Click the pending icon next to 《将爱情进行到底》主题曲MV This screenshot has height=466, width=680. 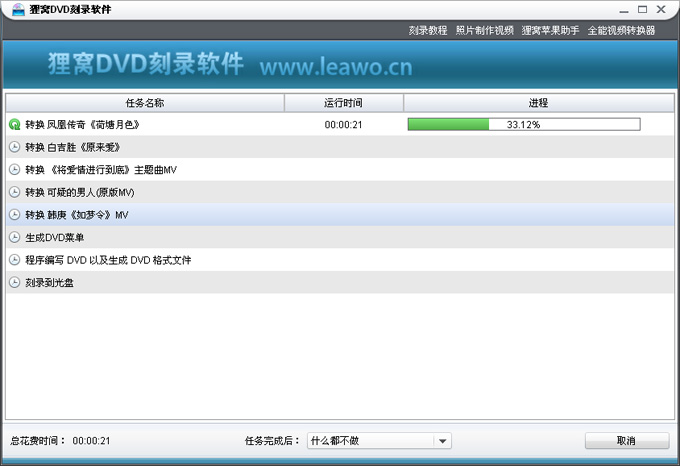coord(15,170)
